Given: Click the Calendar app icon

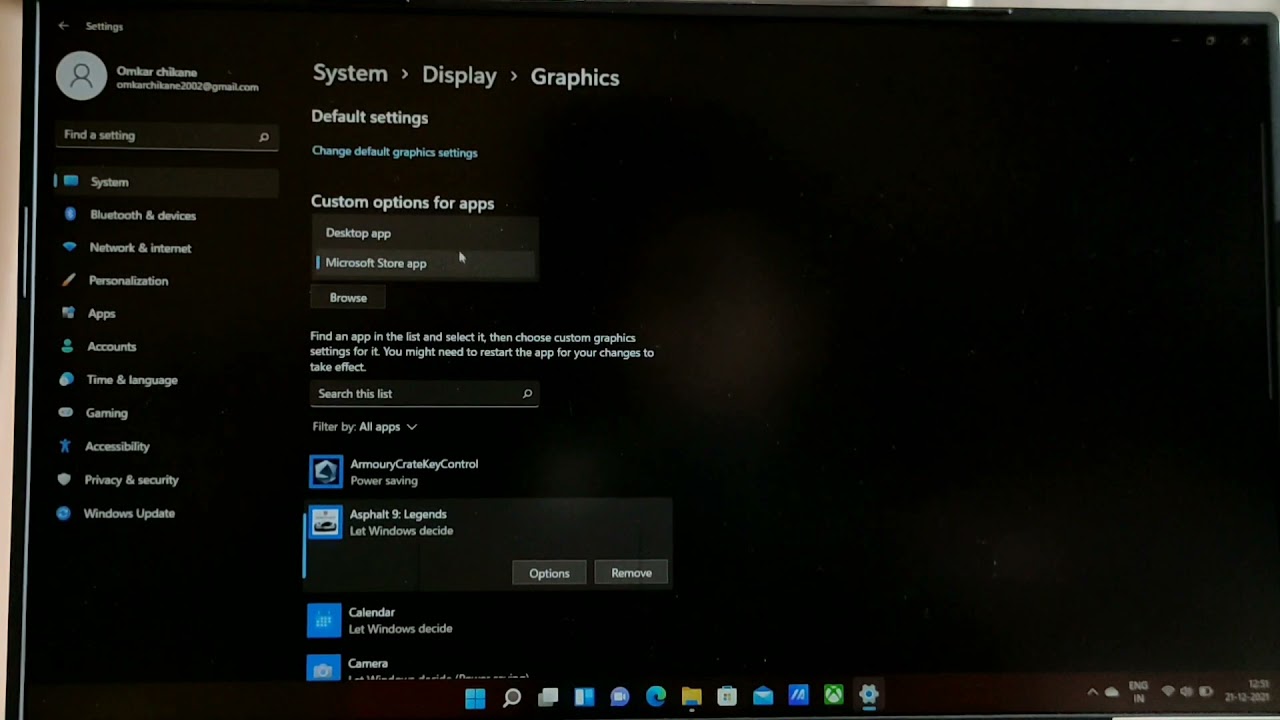Looking at the screenshot, I should point(324,621).
